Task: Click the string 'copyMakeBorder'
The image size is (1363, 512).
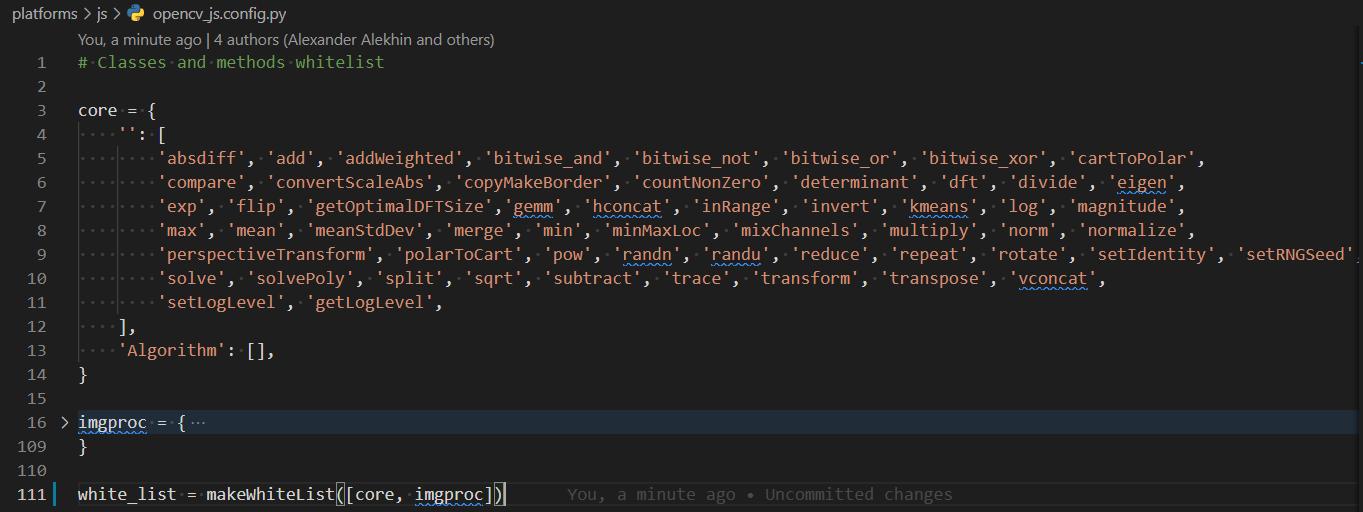Action: click(534, 182)
